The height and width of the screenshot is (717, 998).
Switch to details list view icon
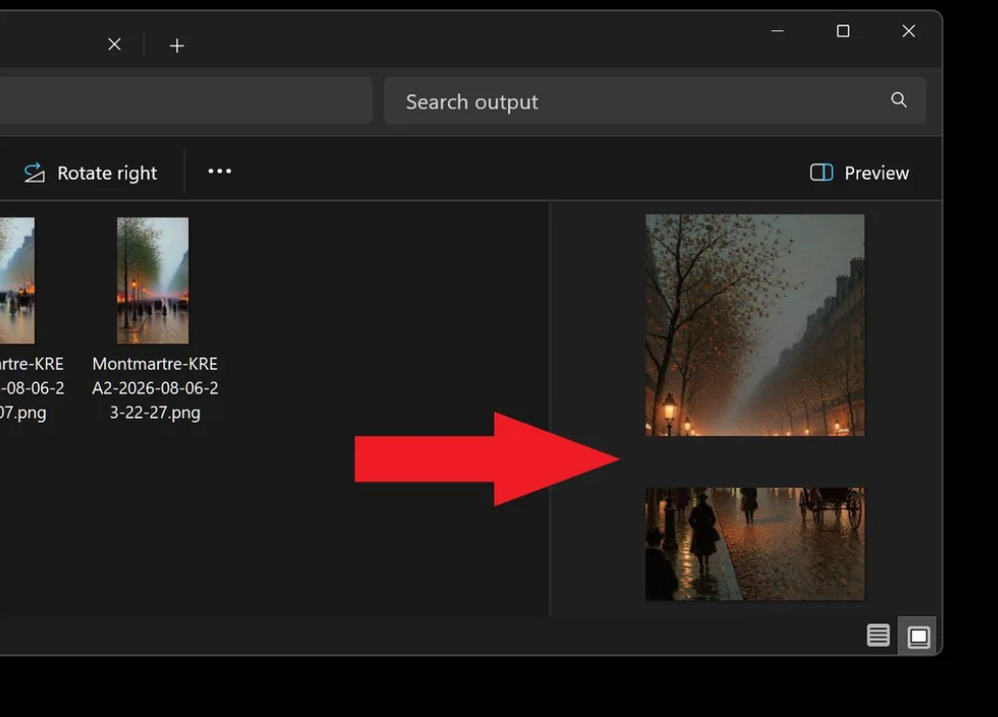point(878,635)
